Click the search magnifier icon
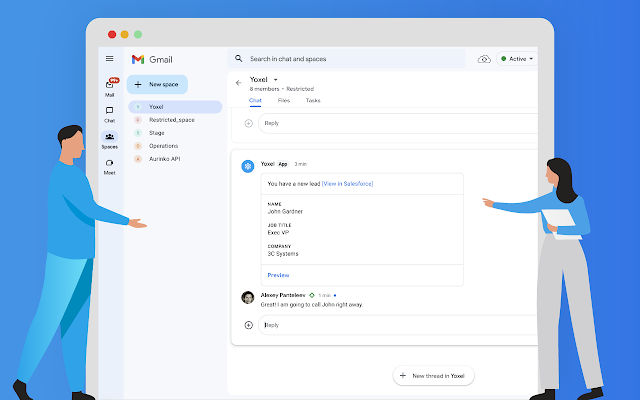 tap(239, 59)
